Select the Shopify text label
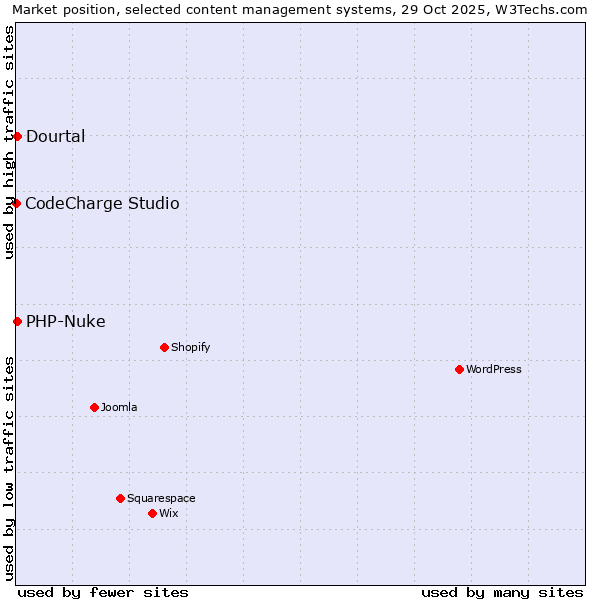This screenshot has height=600, width=600. (190, 348)
